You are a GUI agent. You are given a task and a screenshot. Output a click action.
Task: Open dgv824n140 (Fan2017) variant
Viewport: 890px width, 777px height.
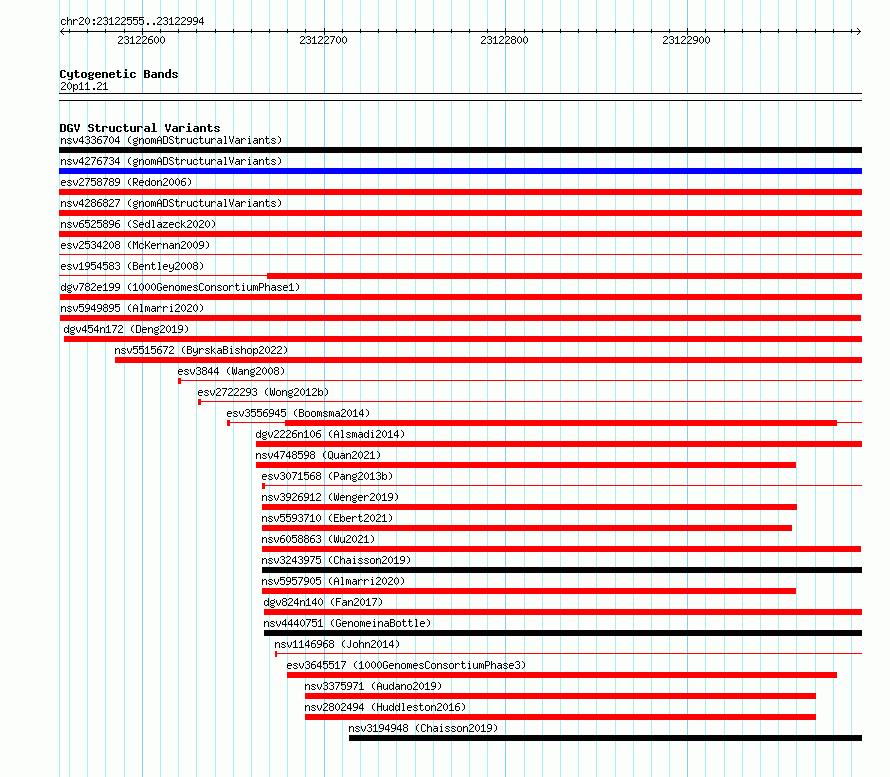[323, 602]
